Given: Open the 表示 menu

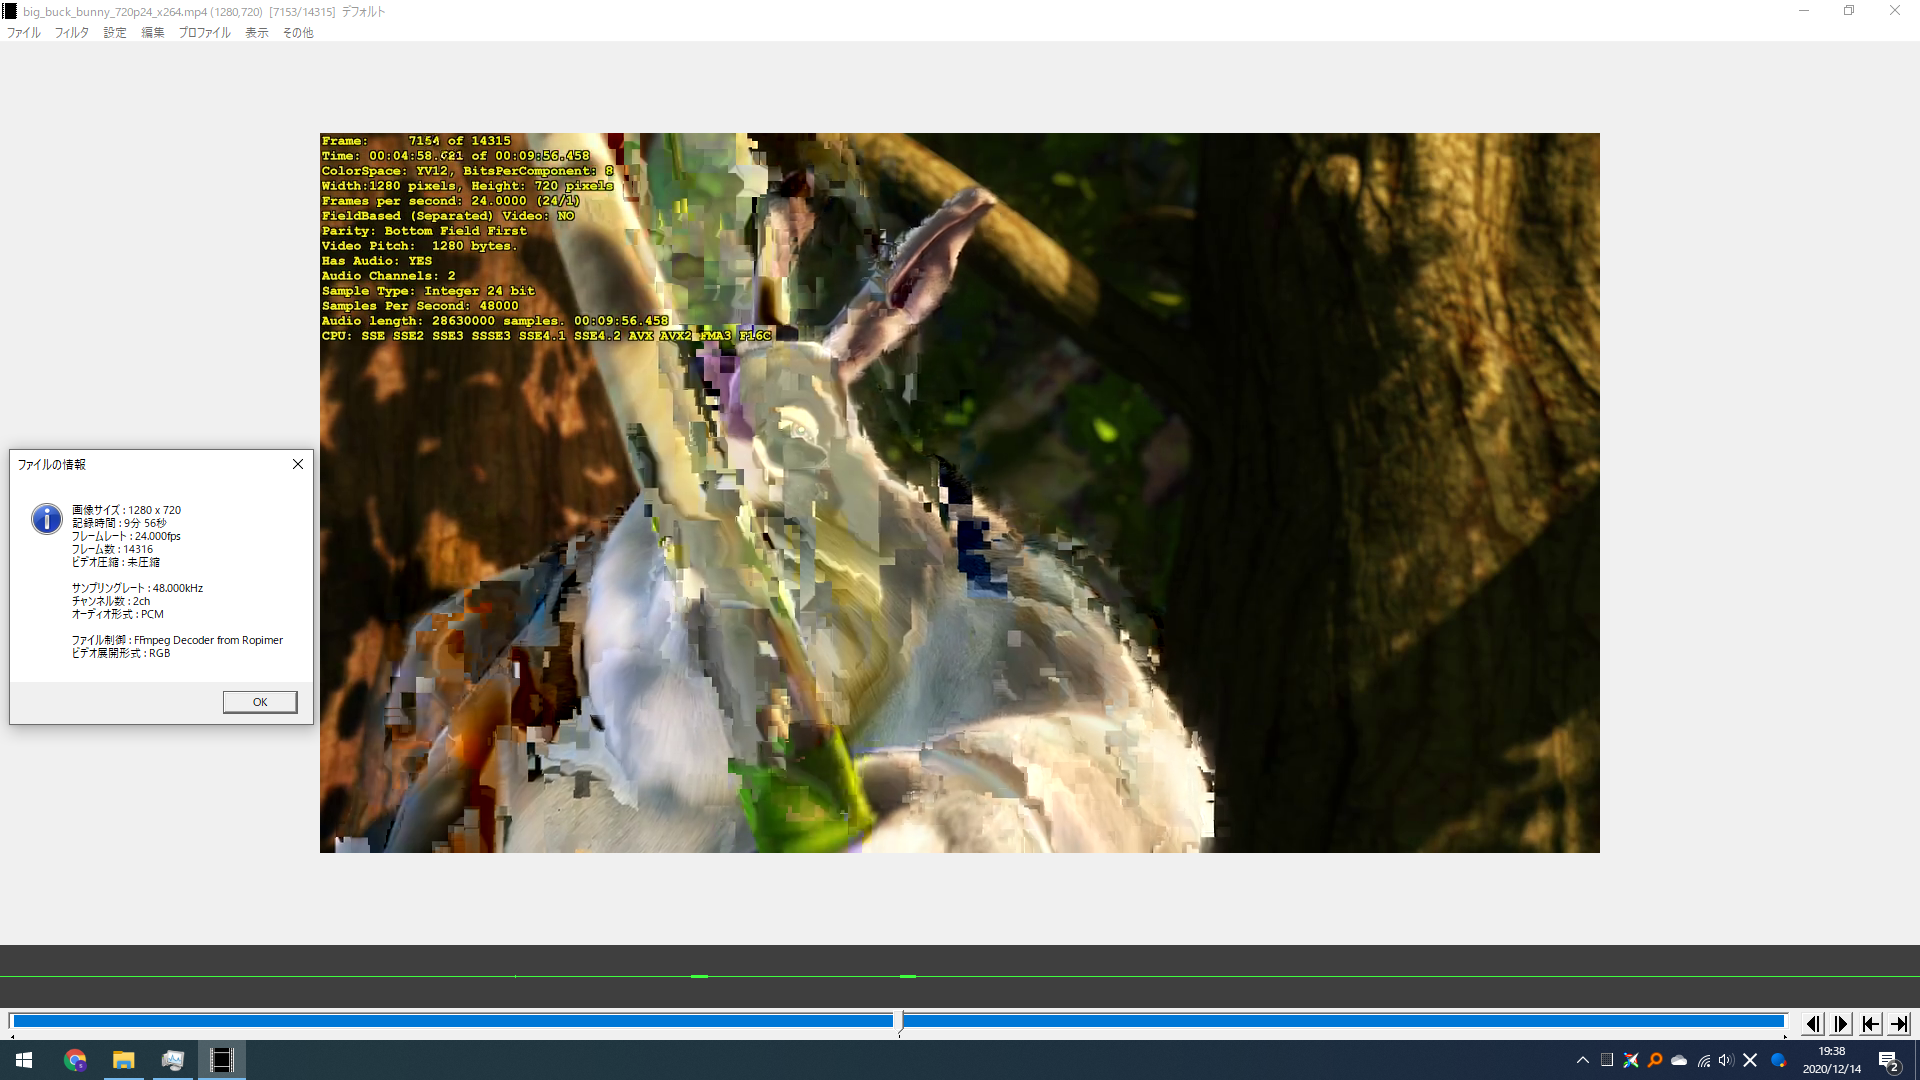Looking at the screenshot, I should (x=256, y=33).
